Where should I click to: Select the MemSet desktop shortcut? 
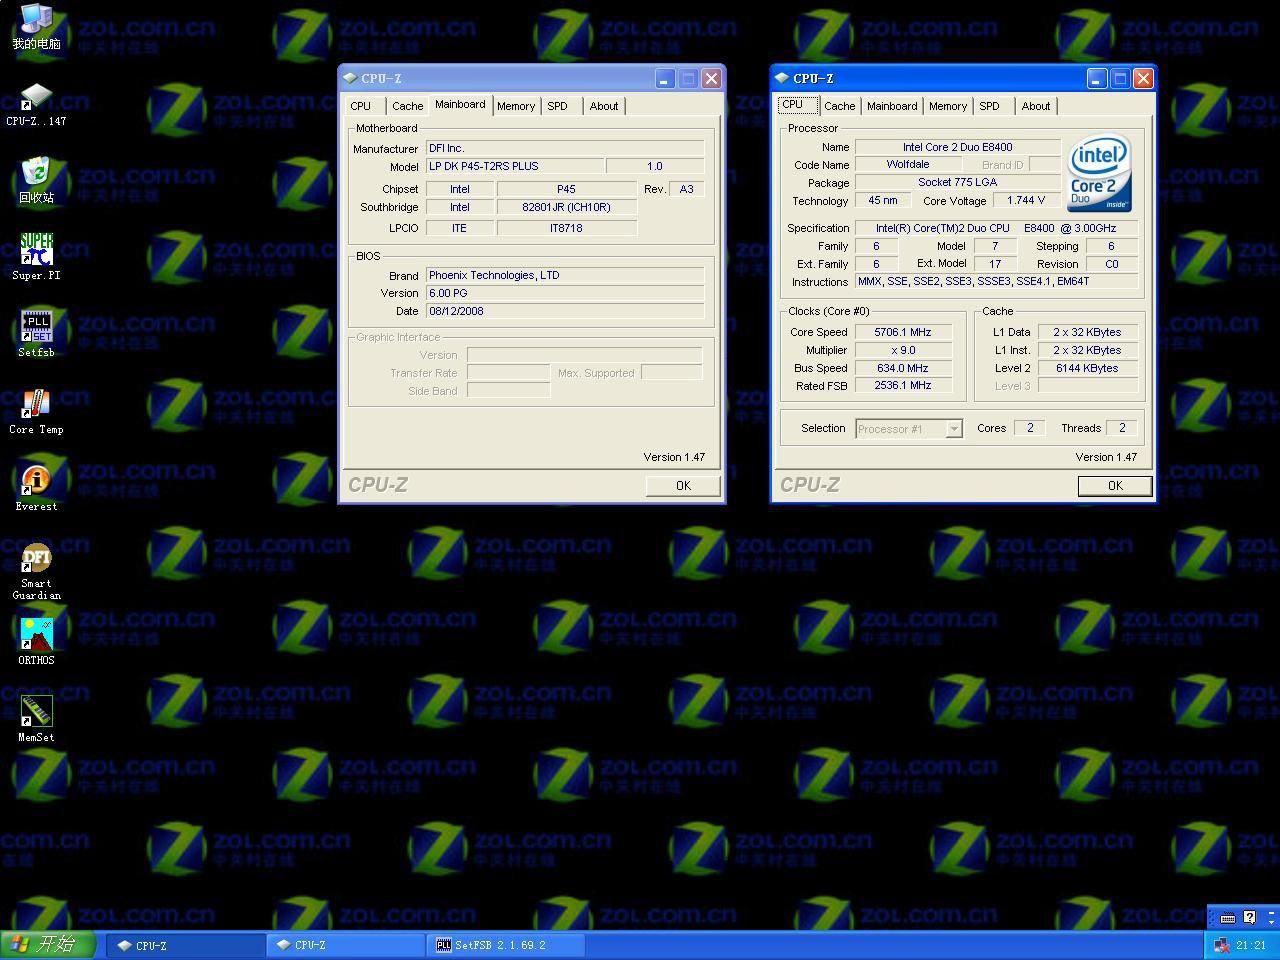[x=36, y=719]
